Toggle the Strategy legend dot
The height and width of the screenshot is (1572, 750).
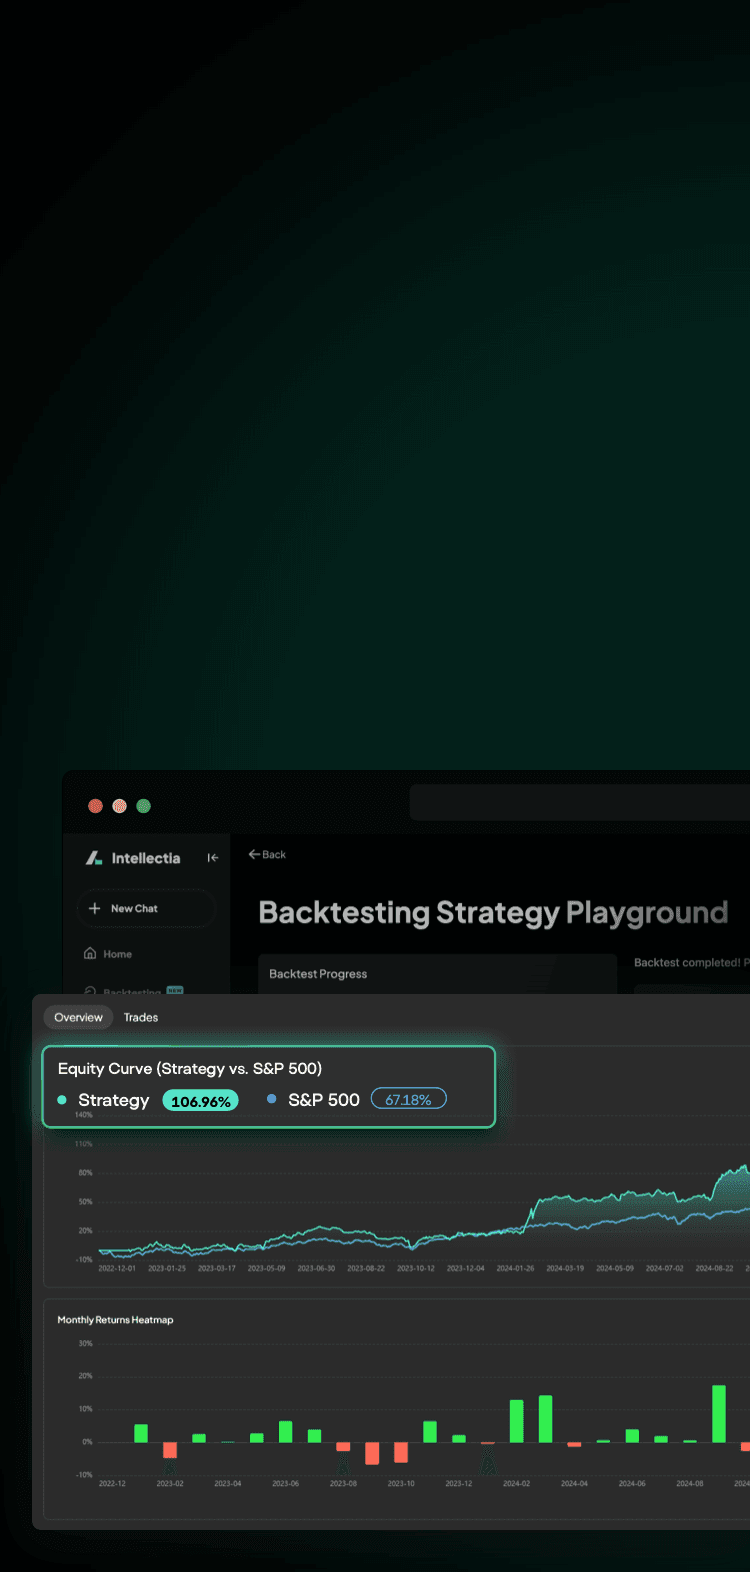point(62,1100)
